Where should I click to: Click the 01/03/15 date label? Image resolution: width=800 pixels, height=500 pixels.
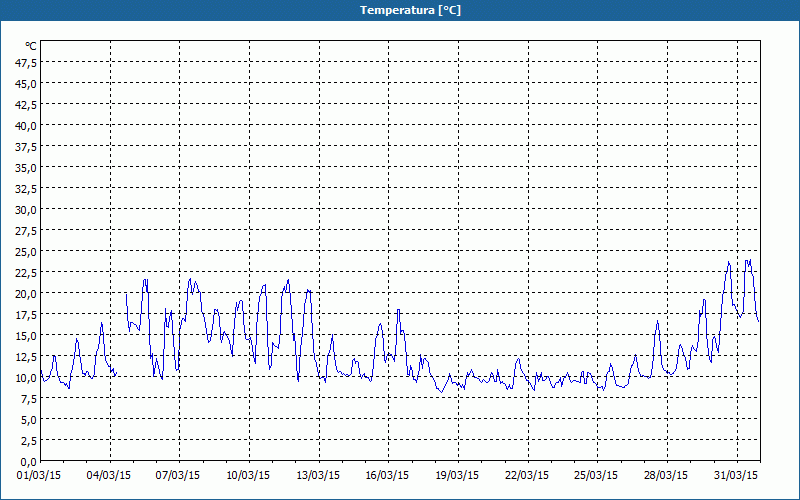[39, 475]
